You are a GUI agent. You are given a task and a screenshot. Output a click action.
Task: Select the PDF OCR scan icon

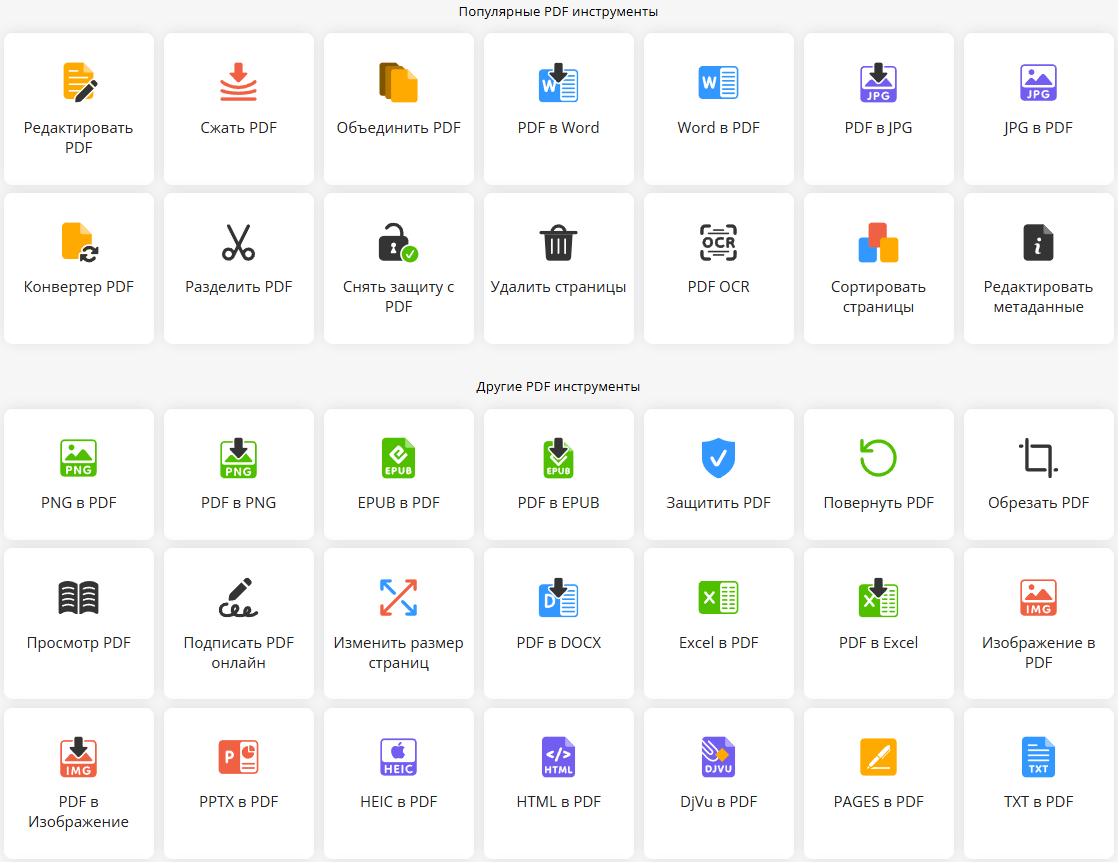click(718, 242)
